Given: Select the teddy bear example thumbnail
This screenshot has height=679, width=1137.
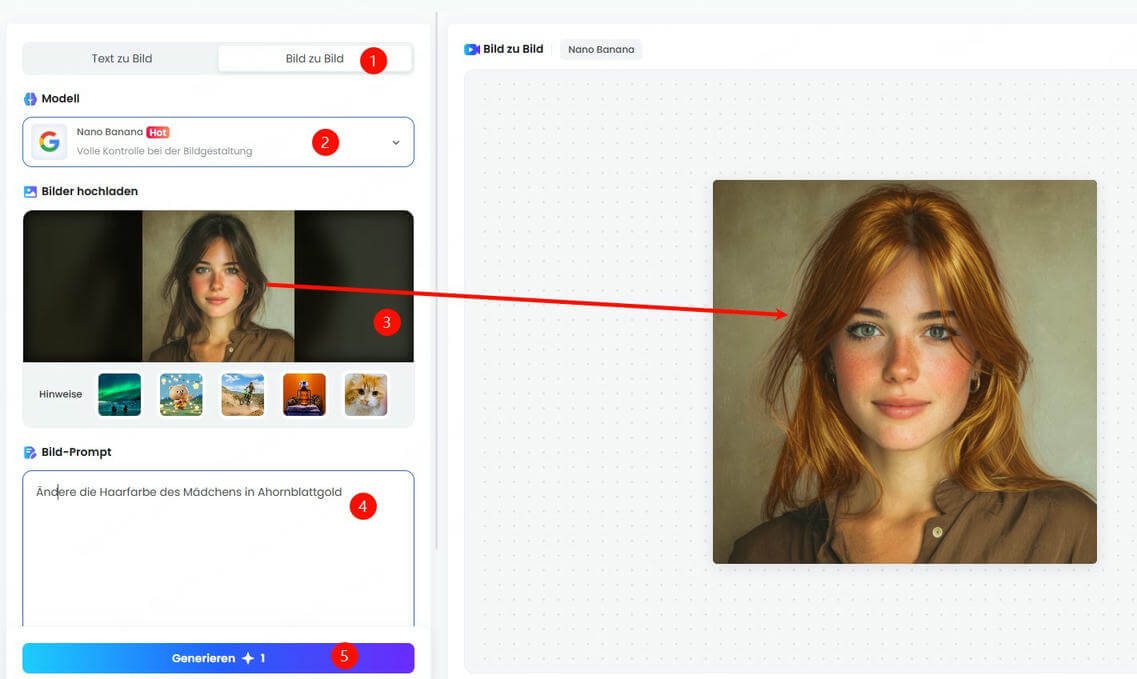Looking at the screenshot, I should point(179,394).
